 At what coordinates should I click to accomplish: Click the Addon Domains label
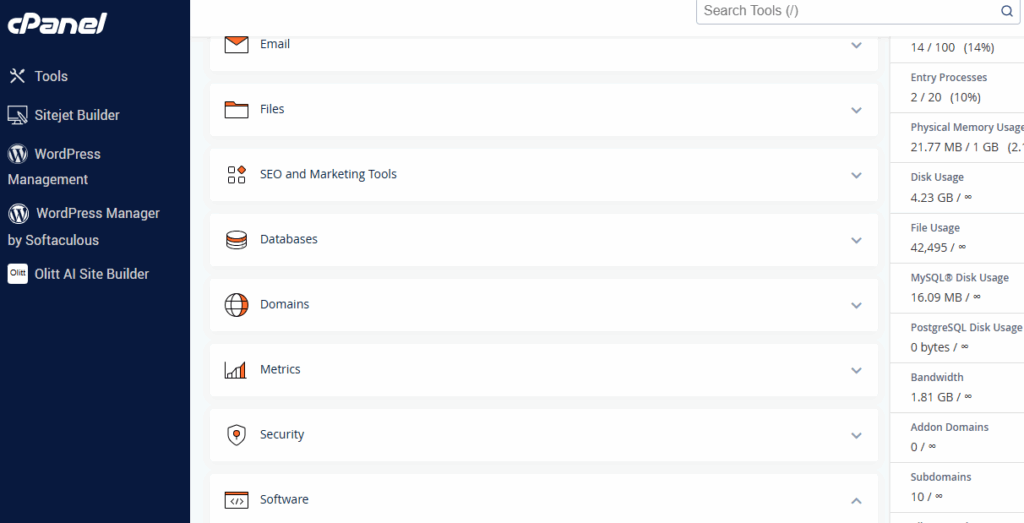[x=950, y=427]
